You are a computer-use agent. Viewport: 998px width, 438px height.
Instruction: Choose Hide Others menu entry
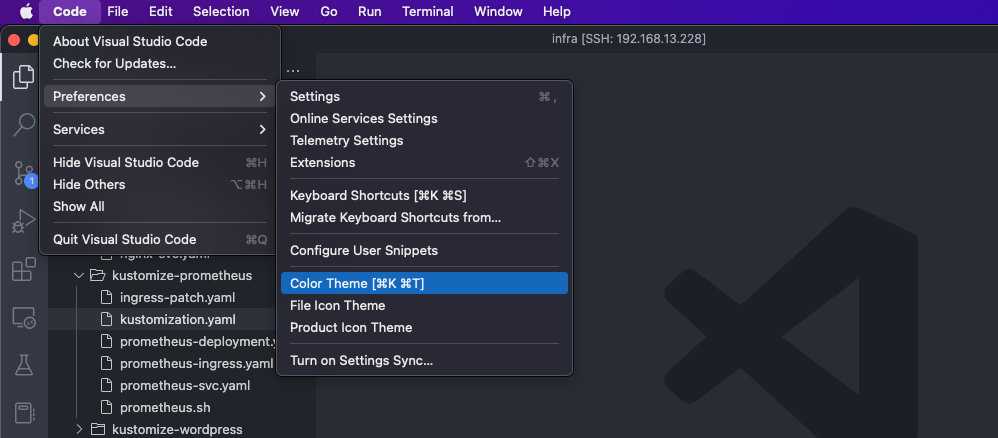coord(160,185)
